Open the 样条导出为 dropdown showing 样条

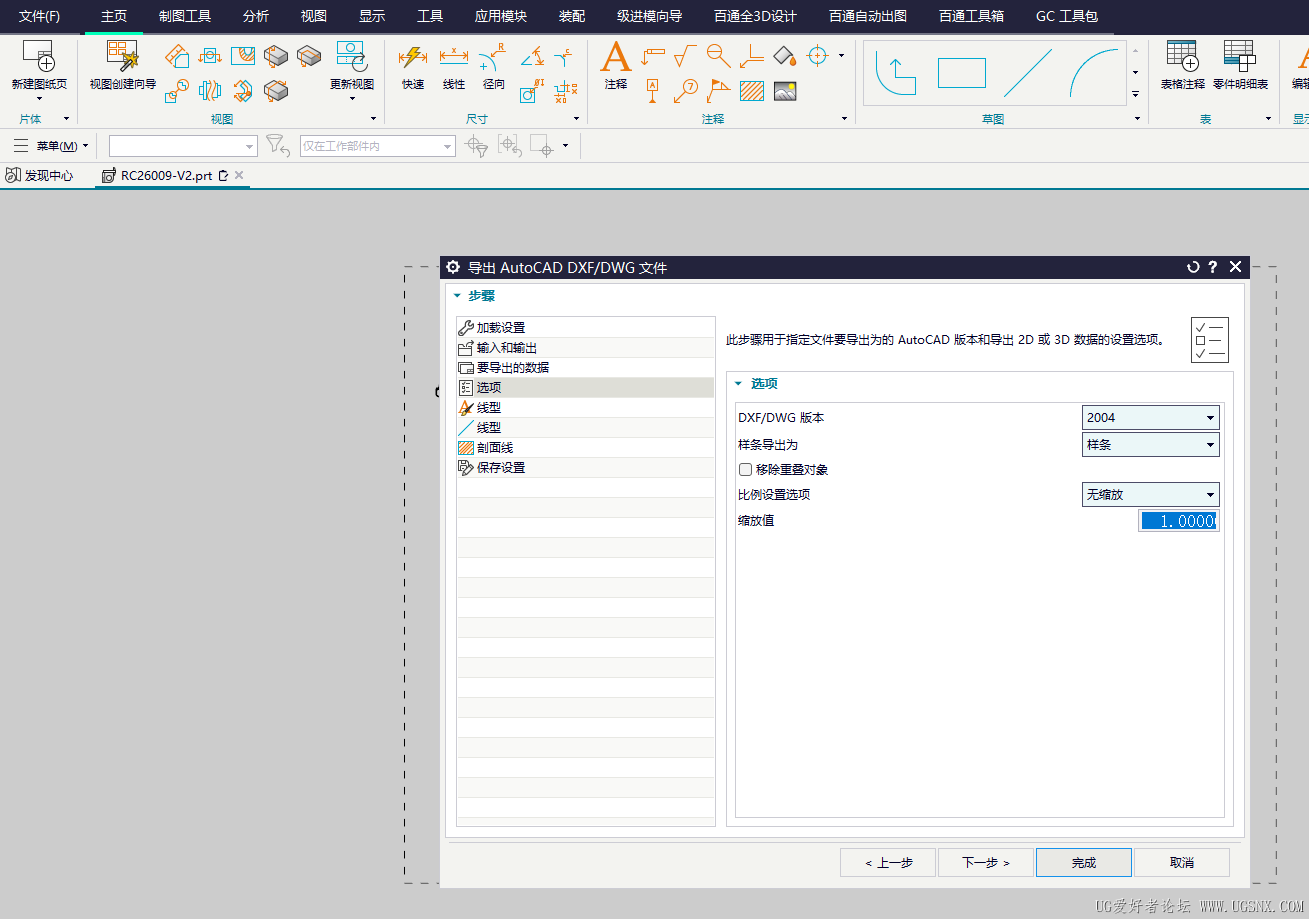(1151, 445)
